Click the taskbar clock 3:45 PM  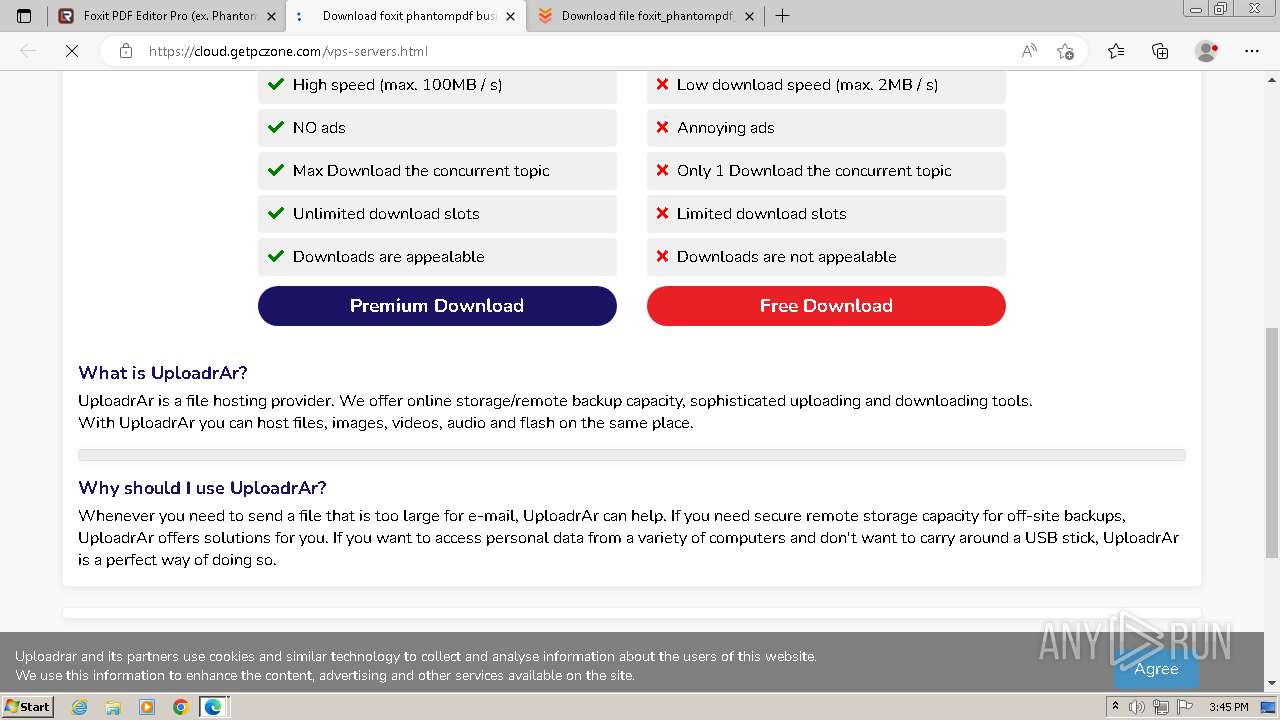(x=1228, y=707)
